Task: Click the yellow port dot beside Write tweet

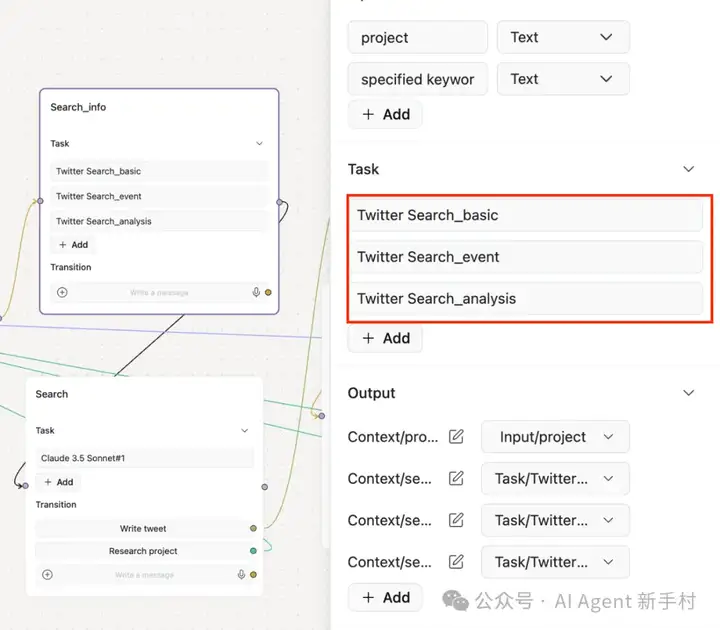Action: [x=253, y=528]
